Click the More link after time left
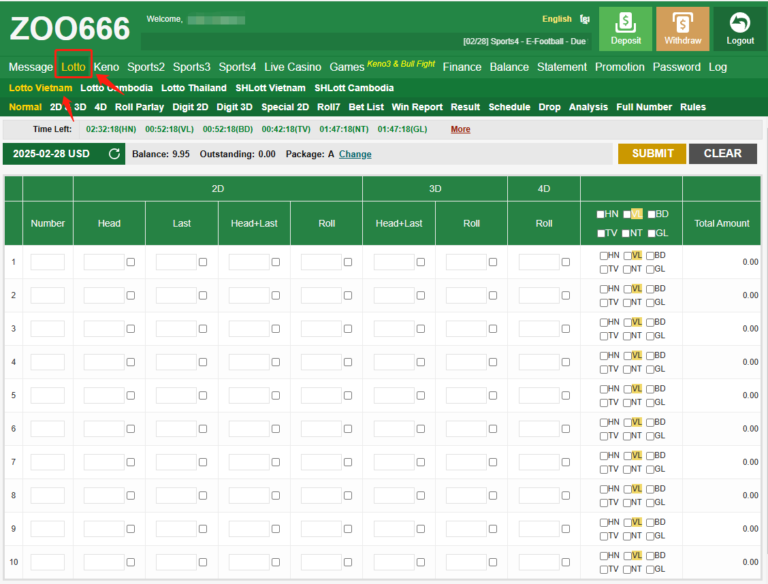This screenshot has height=584, width=768. pos(460,129)
